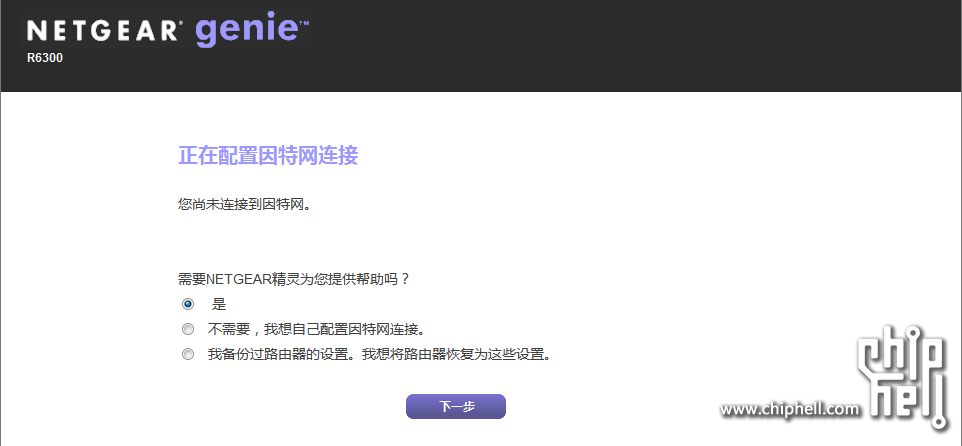Viewport: 962px width, 446px height.
Task: Select '我备份过路由器的设置' restore radio option
Action: 188,355
